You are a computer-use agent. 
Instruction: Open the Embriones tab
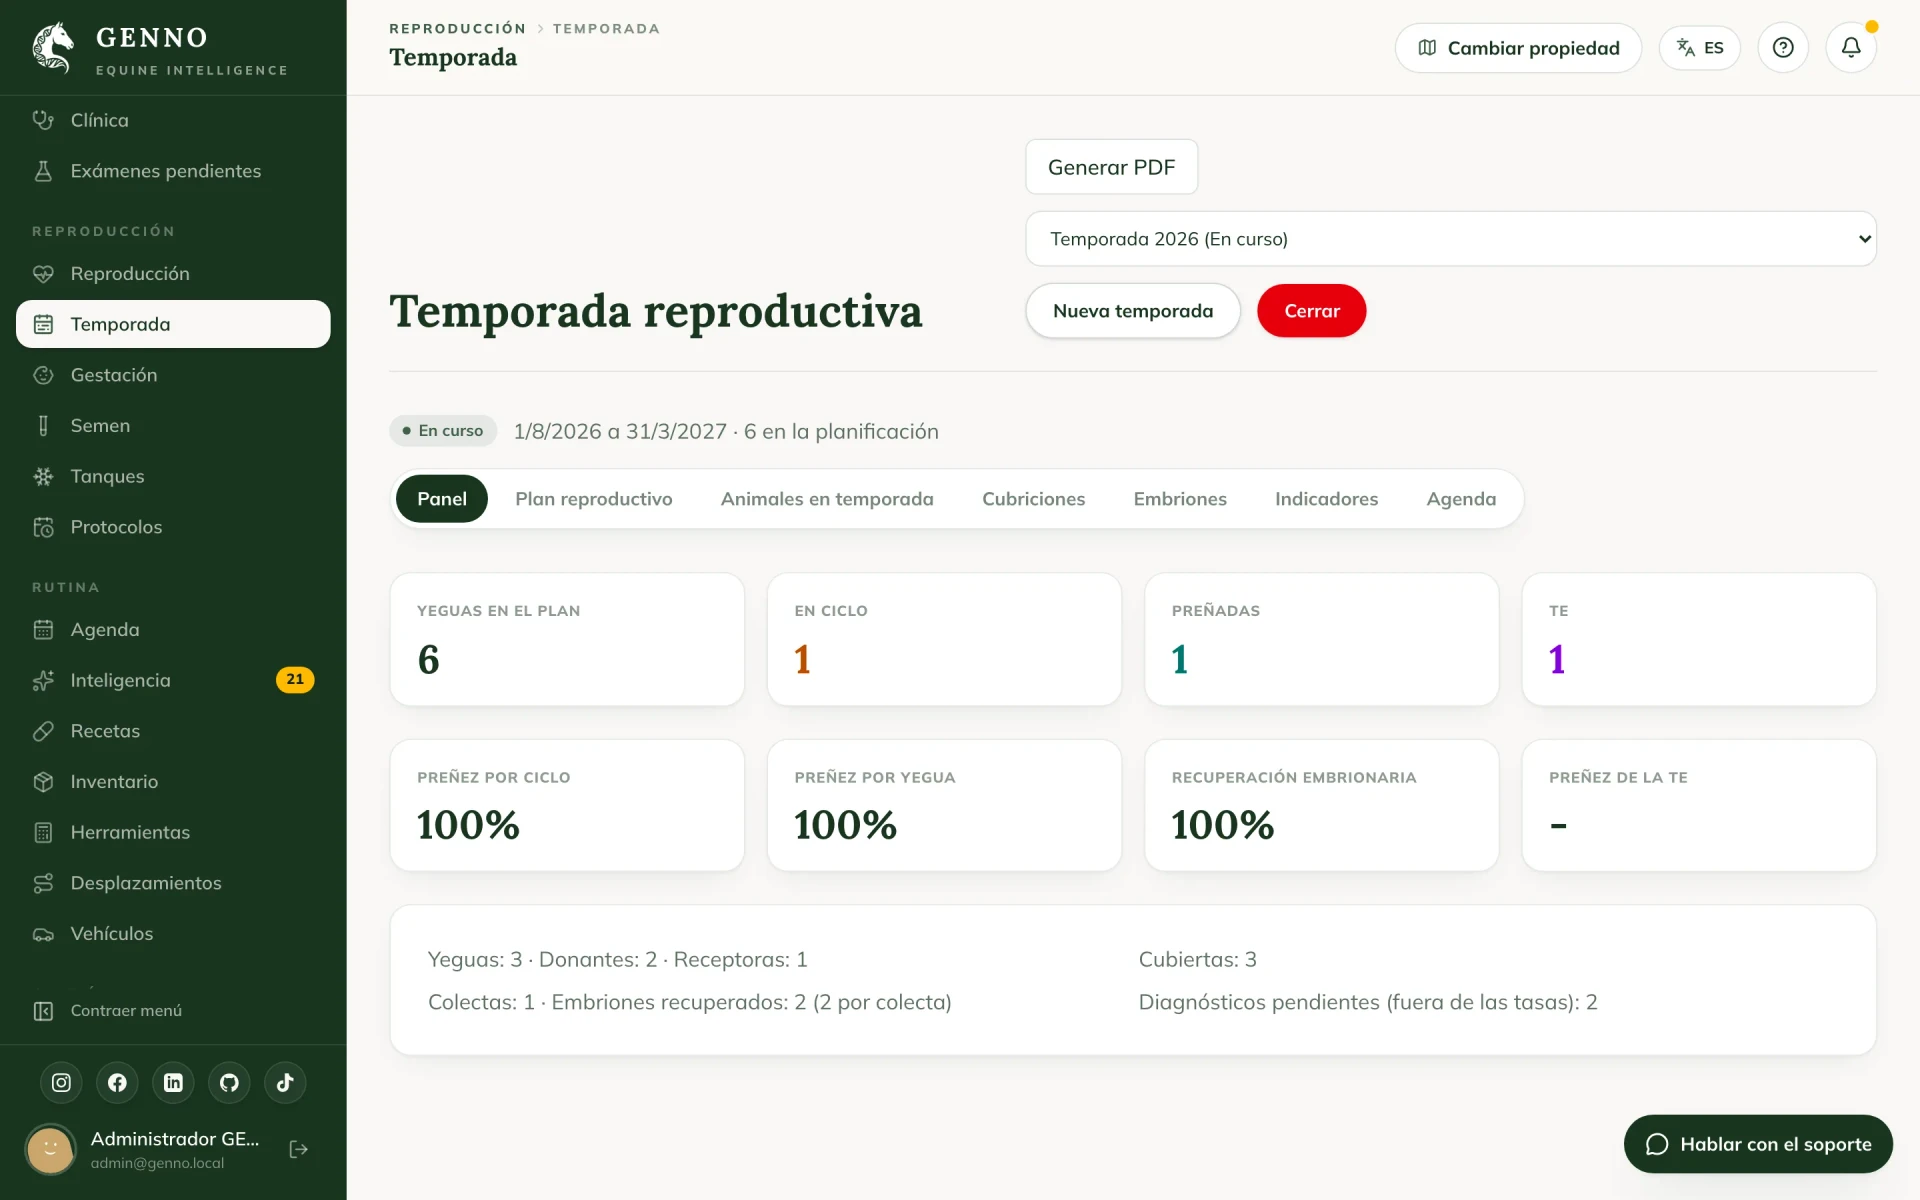pyautogui.click(x=1180, y=499)
